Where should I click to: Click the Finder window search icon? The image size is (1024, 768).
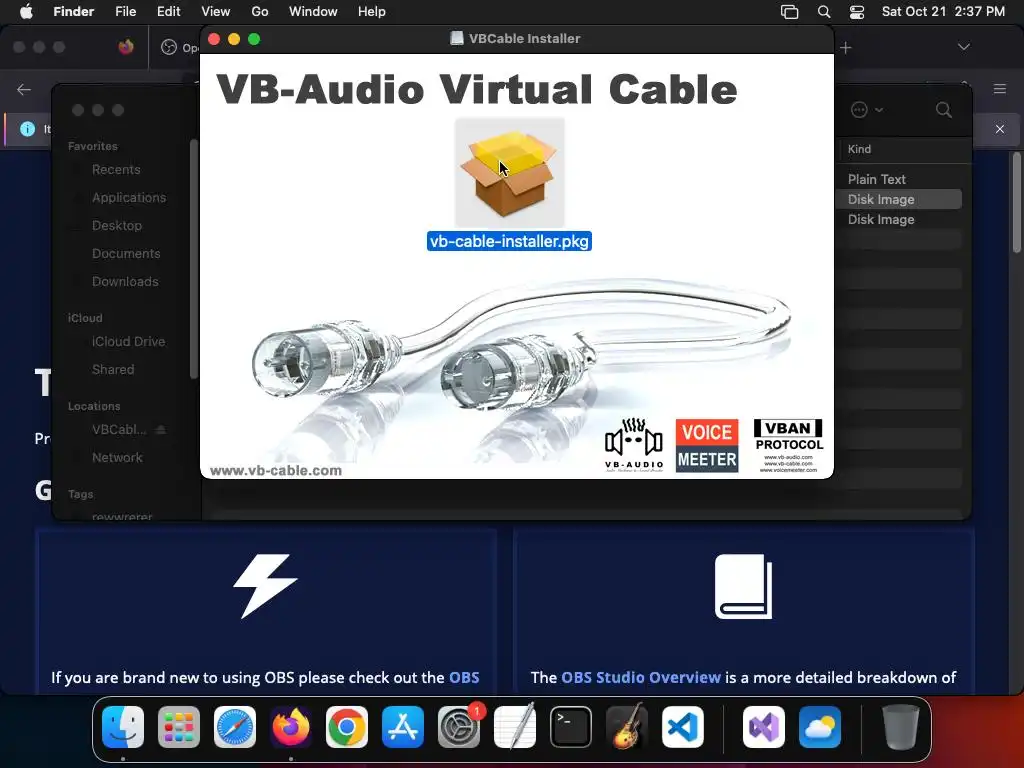click(x=943, y=110)
